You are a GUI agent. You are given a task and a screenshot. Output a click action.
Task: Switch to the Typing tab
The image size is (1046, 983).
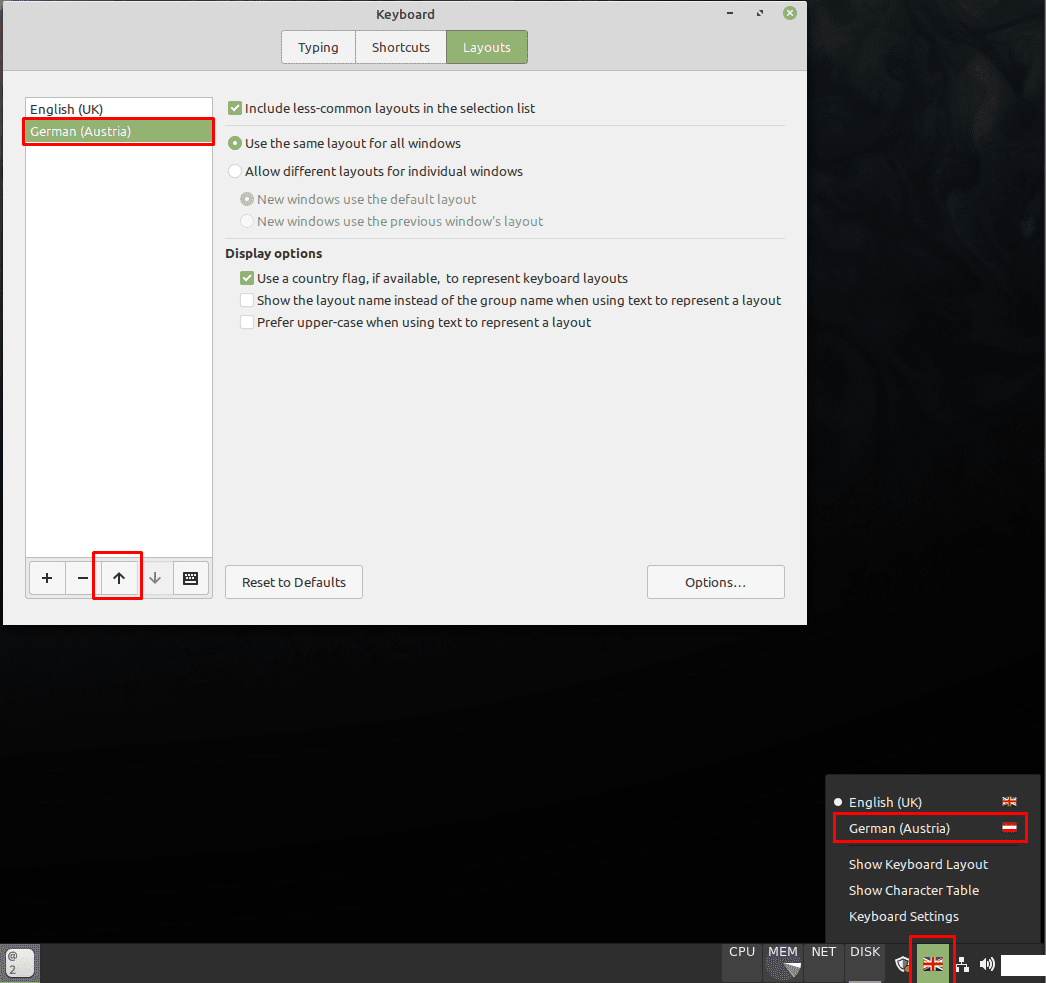(318, 47)
